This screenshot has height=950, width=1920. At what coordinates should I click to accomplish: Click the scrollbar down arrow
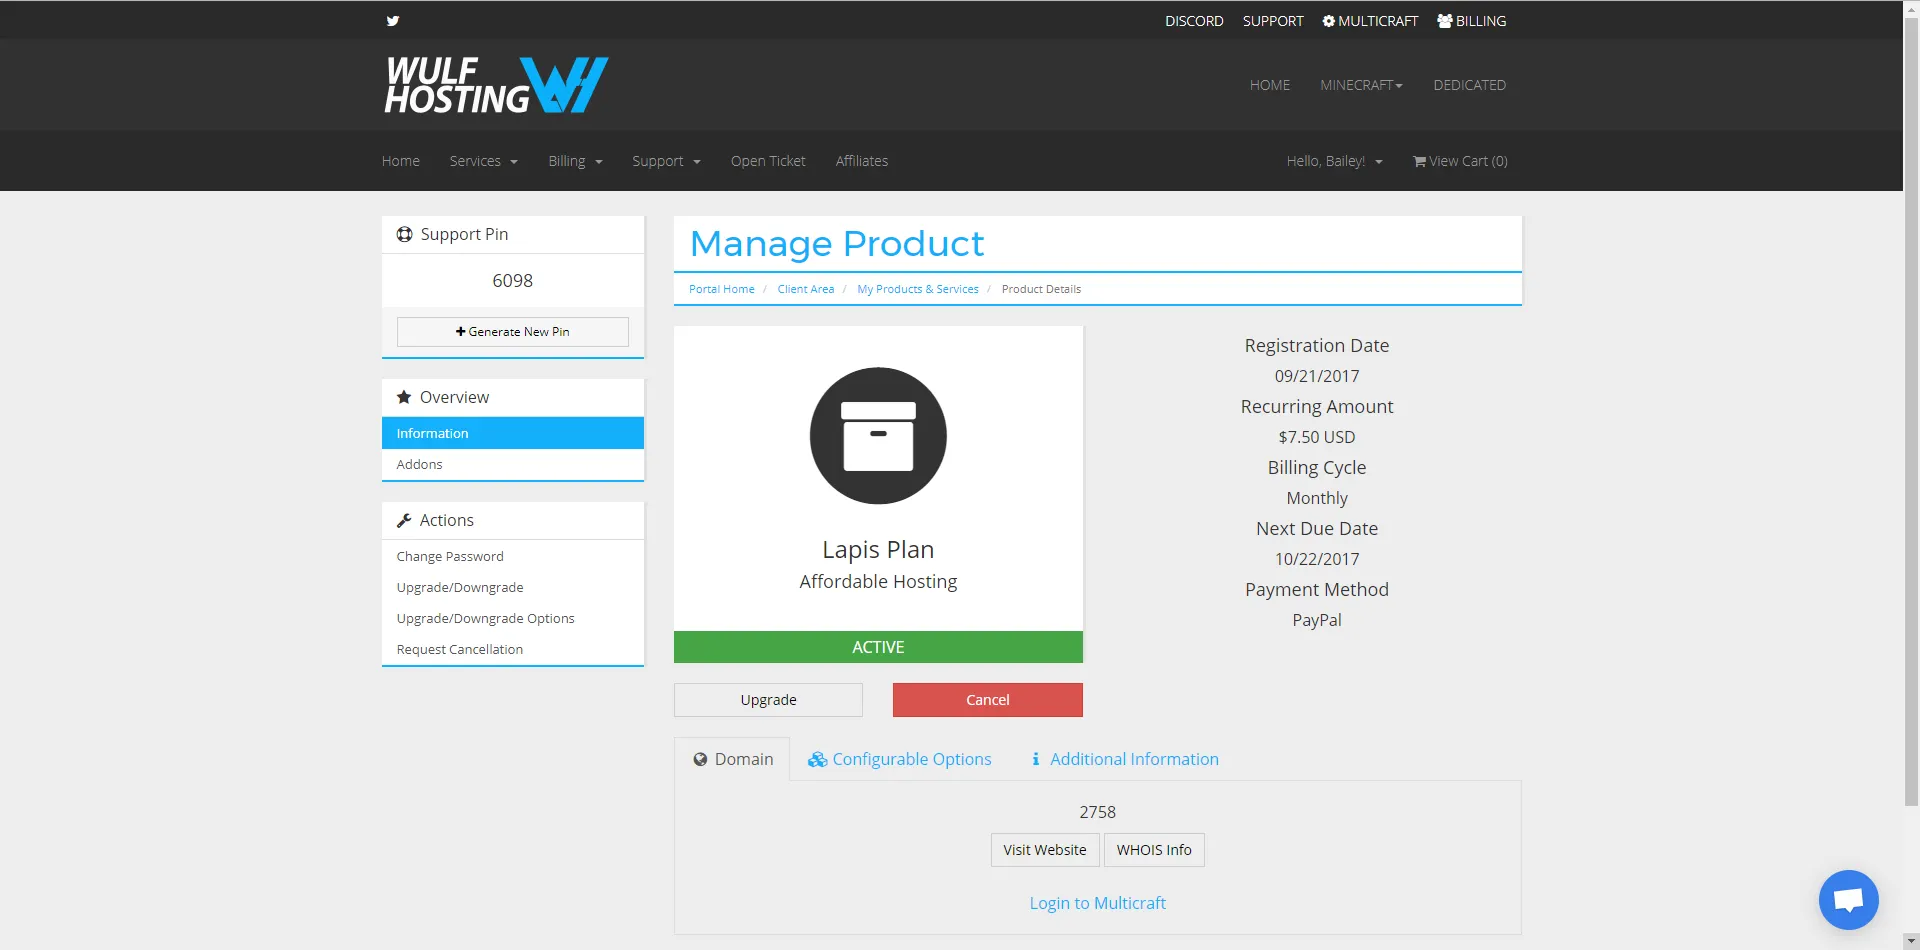pyautogui.click(x=1911, y=942)
